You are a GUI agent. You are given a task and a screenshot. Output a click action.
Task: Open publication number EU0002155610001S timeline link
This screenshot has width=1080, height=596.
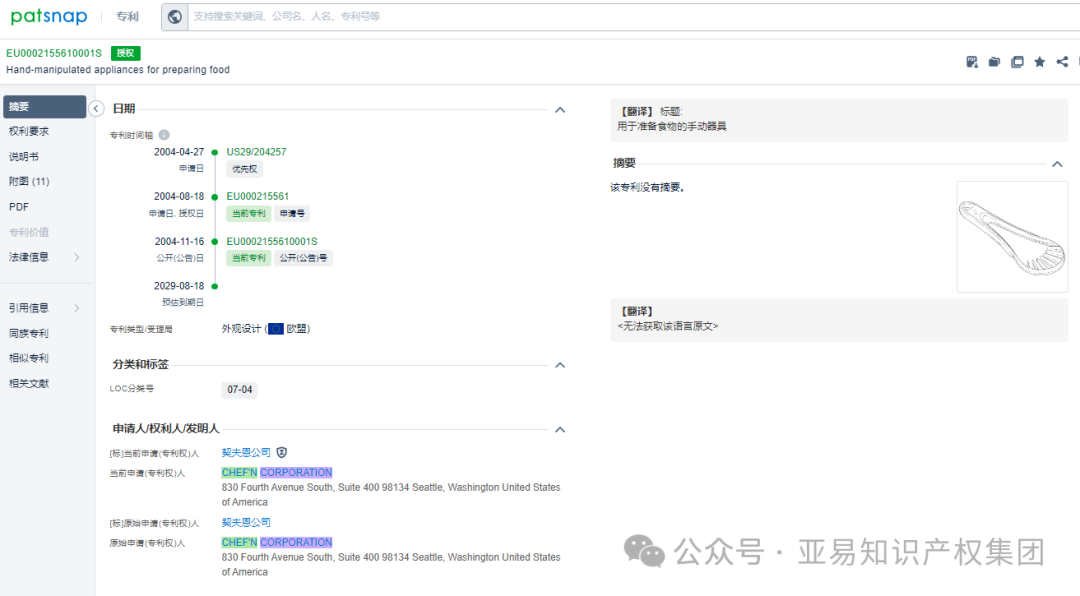[x=272, y=242]
